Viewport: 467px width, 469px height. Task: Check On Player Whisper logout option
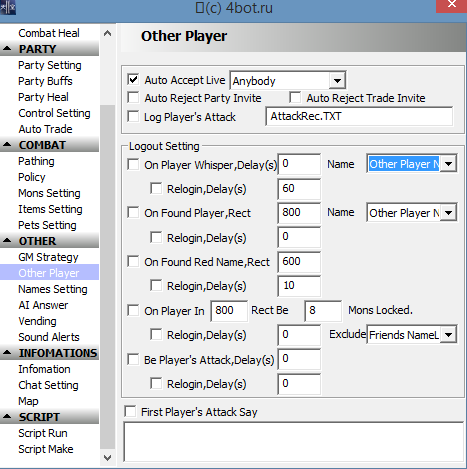(133, 164)
